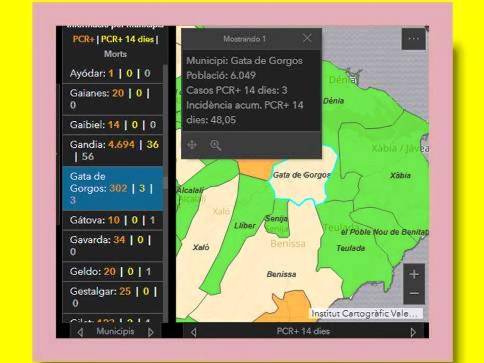484x363 pixels.
Task: Select Ayódar entry in the list
Action: (x=113, y=73)
